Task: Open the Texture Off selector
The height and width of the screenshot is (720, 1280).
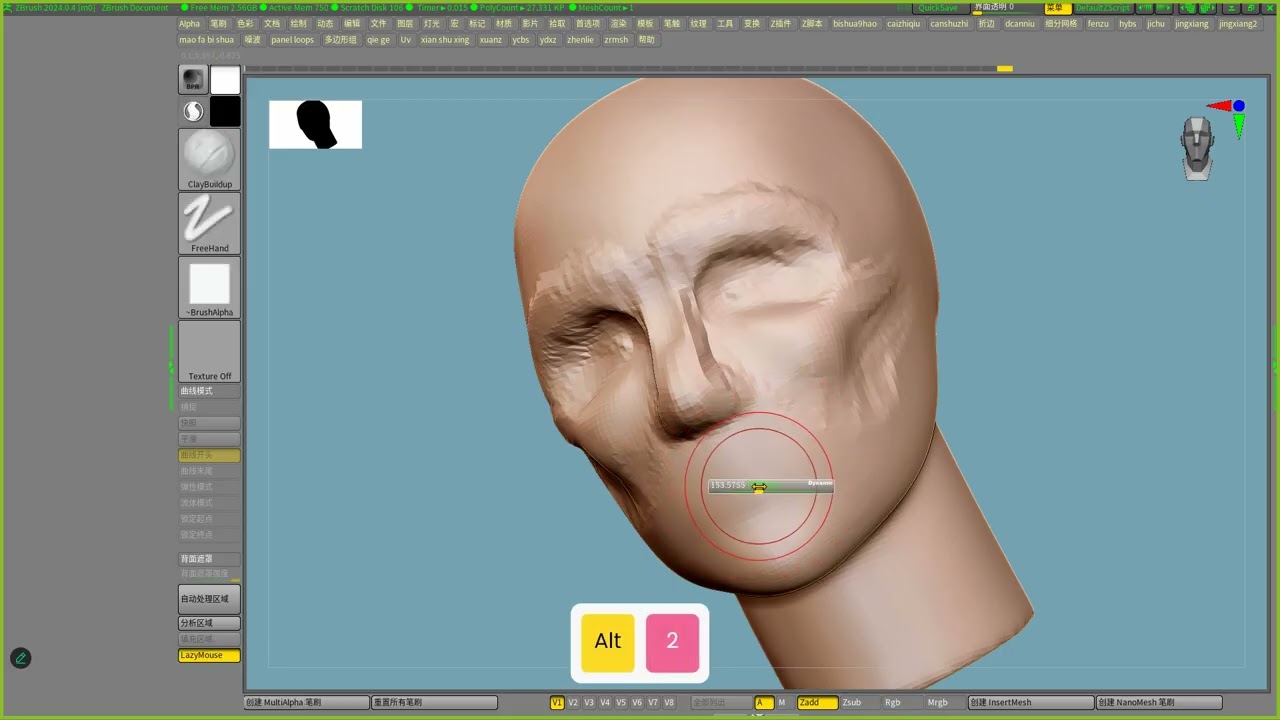Action: (209, 351)
